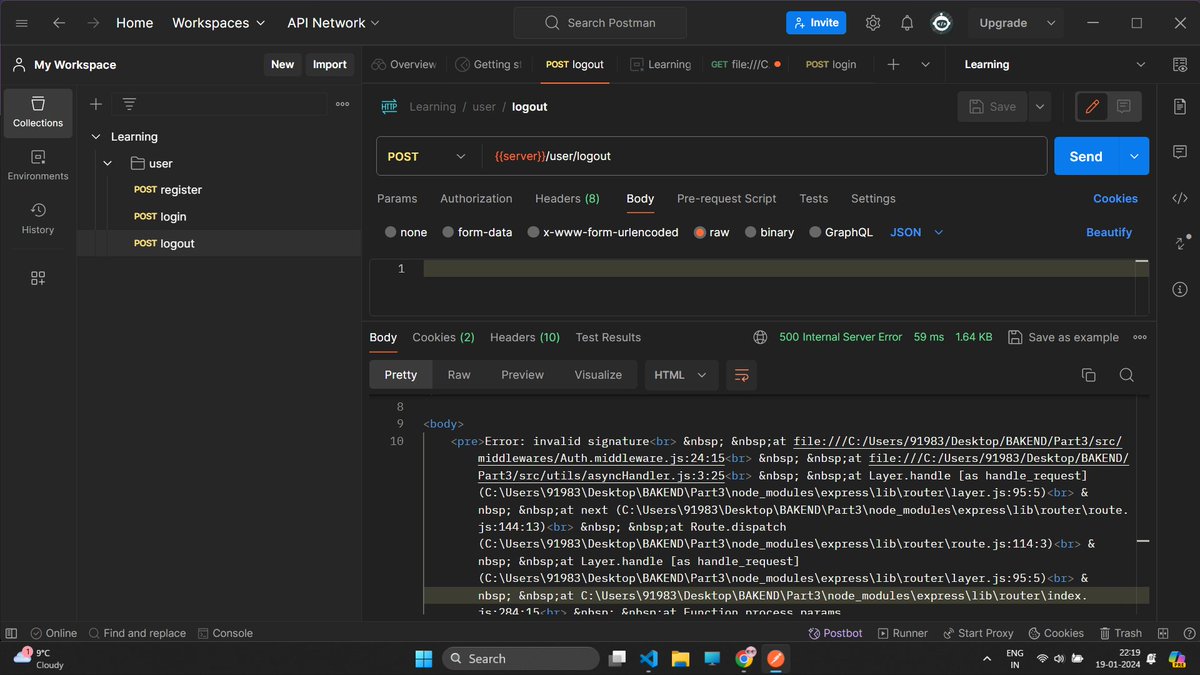This screenshot has width=1200, height=675.
Task: Open the code snippet icon
Action: 1180,198
